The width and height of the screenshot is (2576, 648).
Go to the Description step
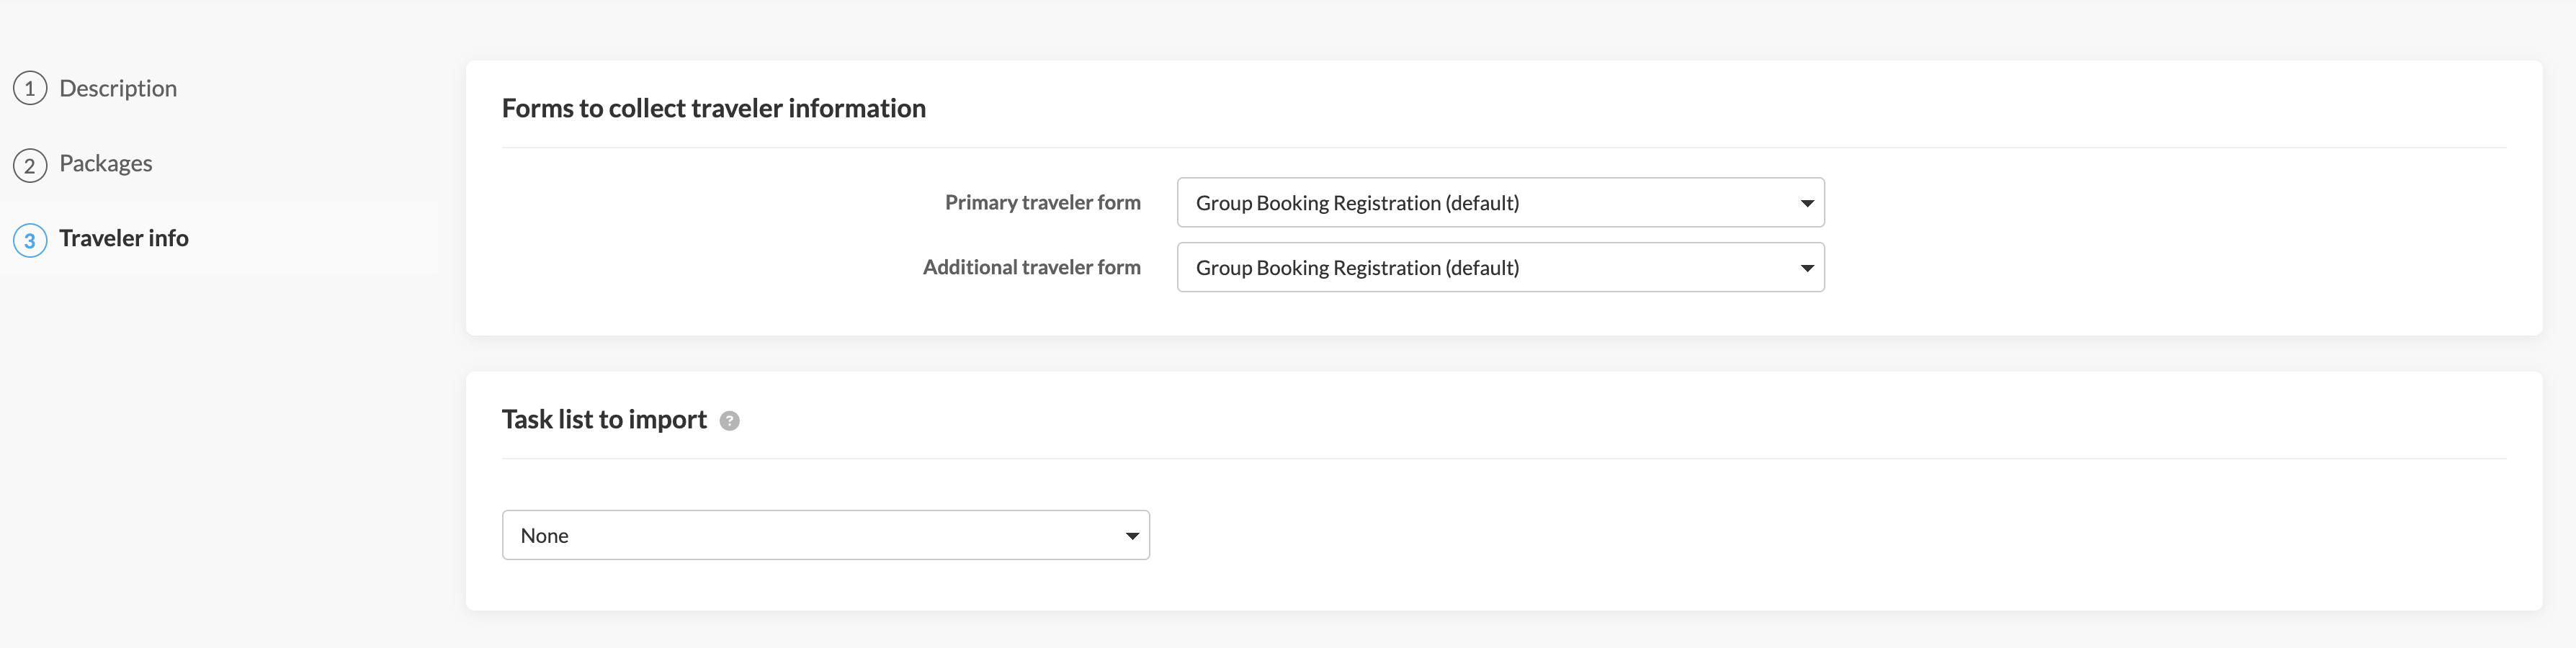click(118, 89)
